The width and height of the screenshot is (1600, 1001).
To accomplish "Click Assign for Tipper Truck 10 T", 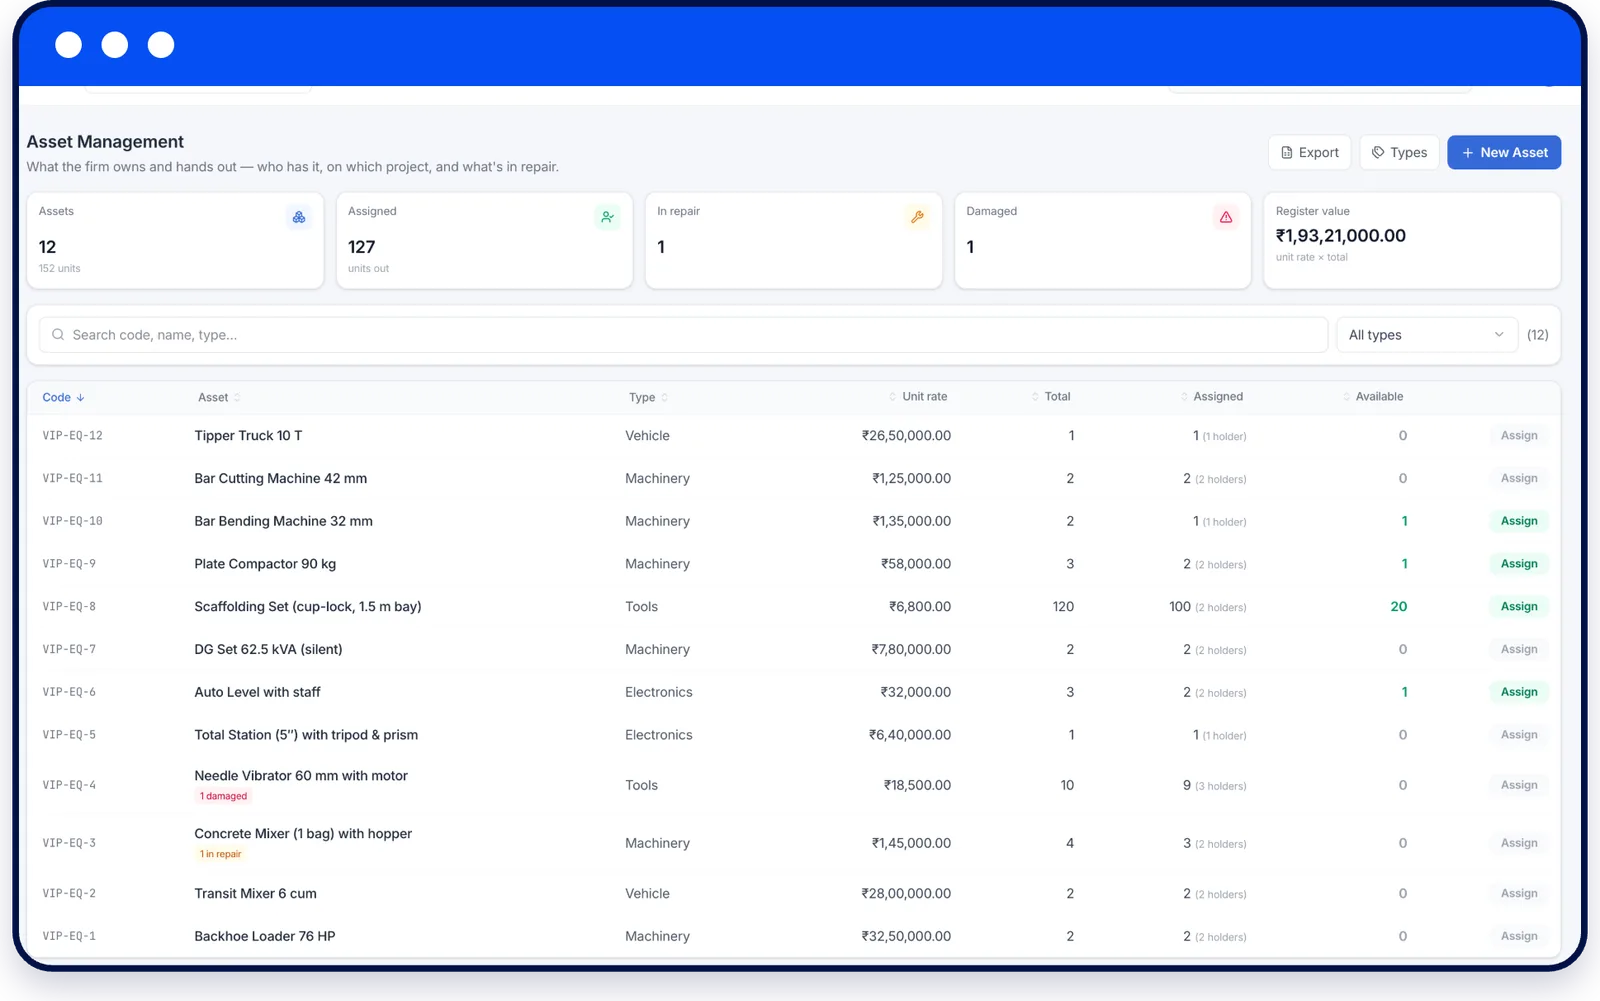I will point(1519,436).
